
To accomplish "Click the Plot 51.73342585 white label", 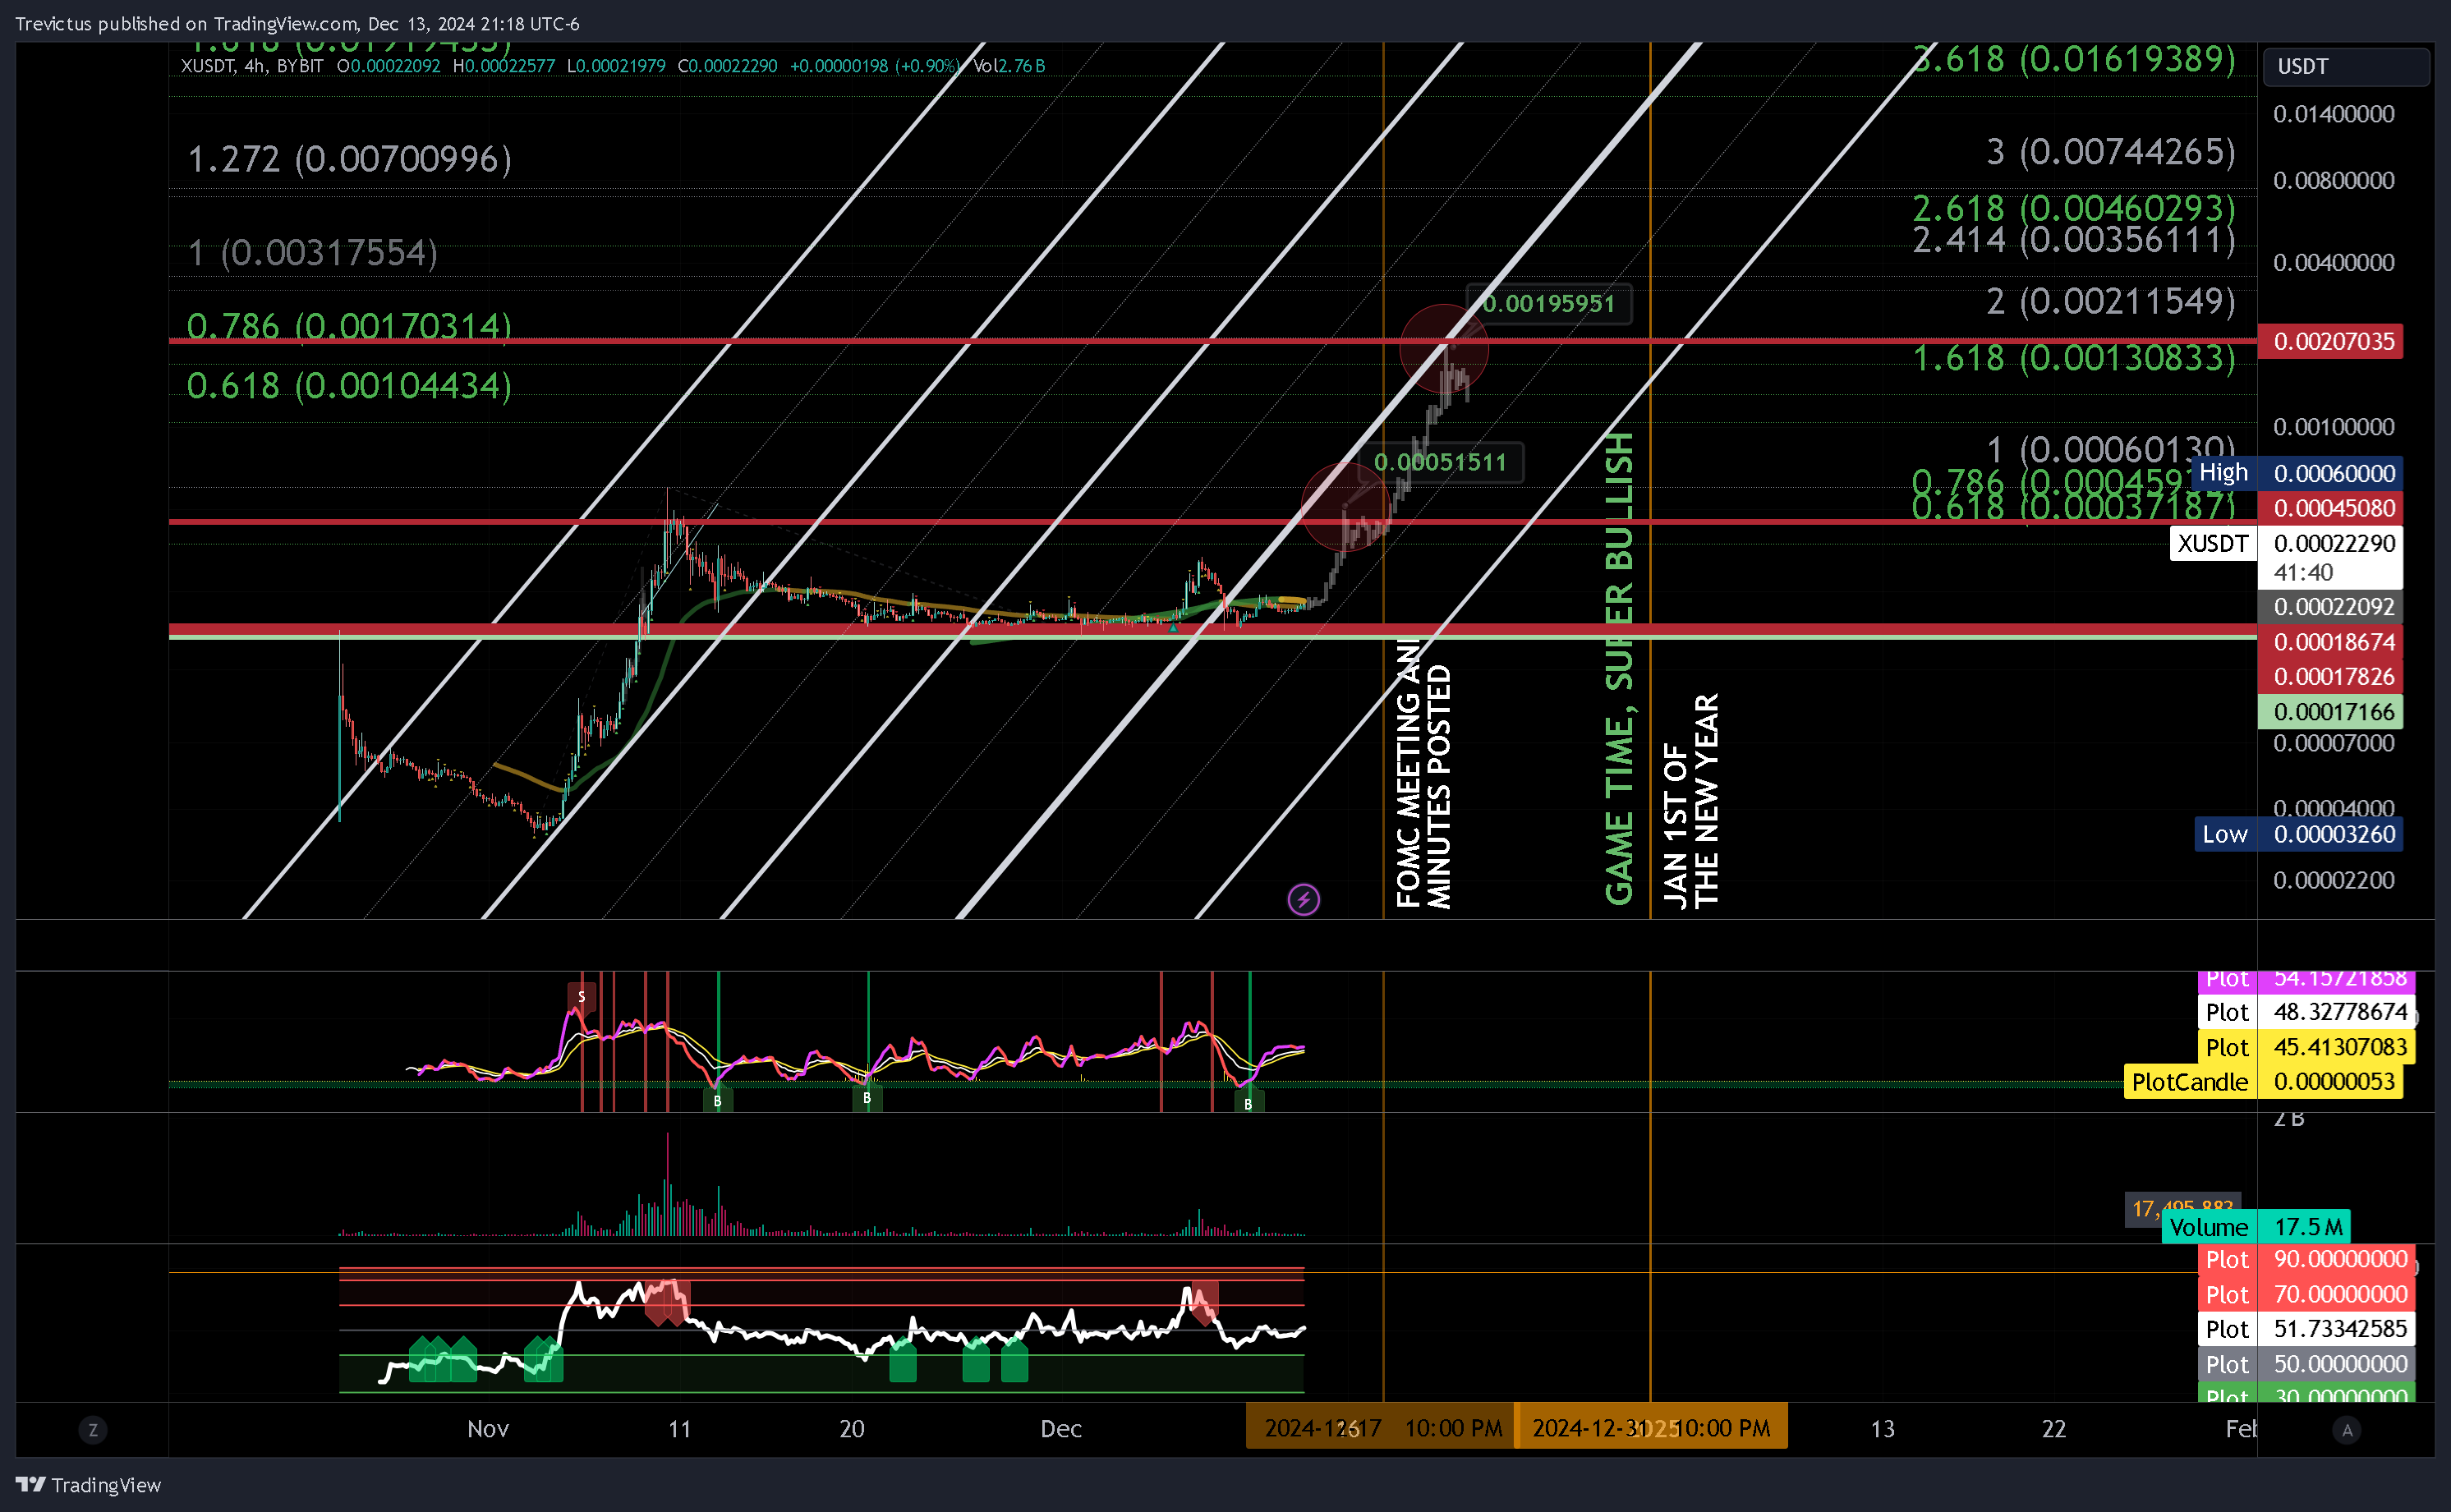I will click(2306, 1329).
